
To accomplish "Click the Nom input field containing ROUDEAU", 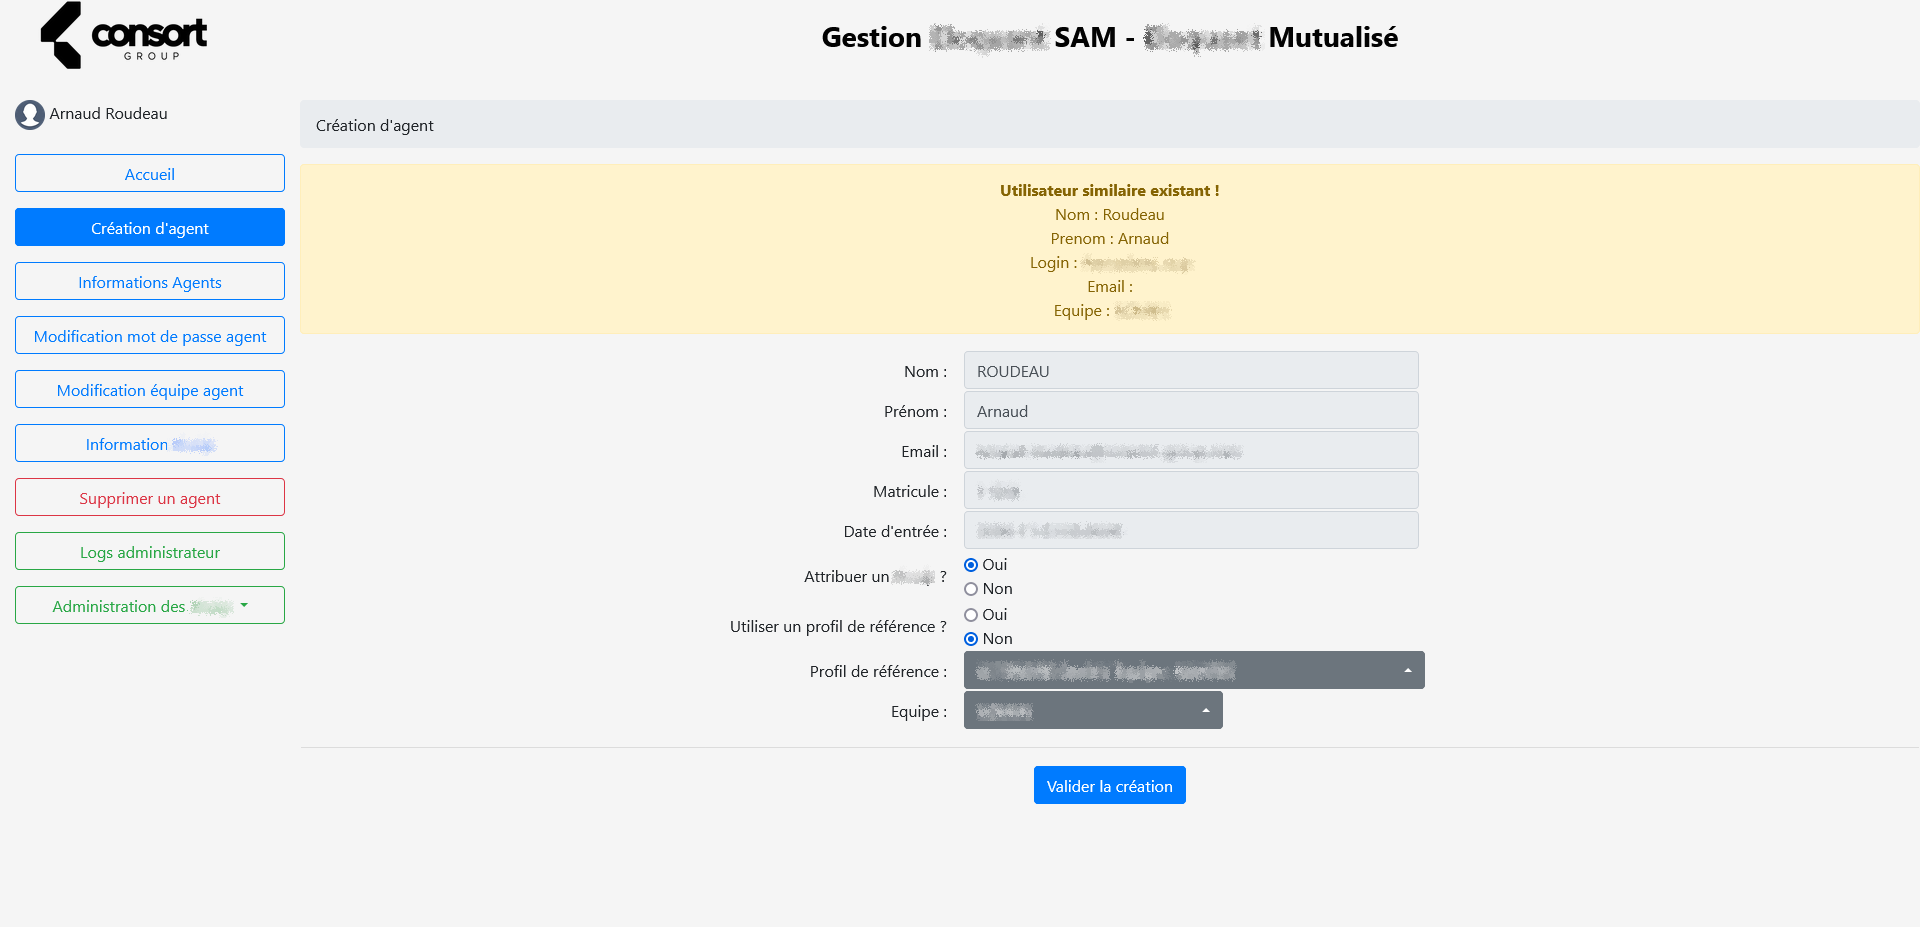I will point(1190,371).
